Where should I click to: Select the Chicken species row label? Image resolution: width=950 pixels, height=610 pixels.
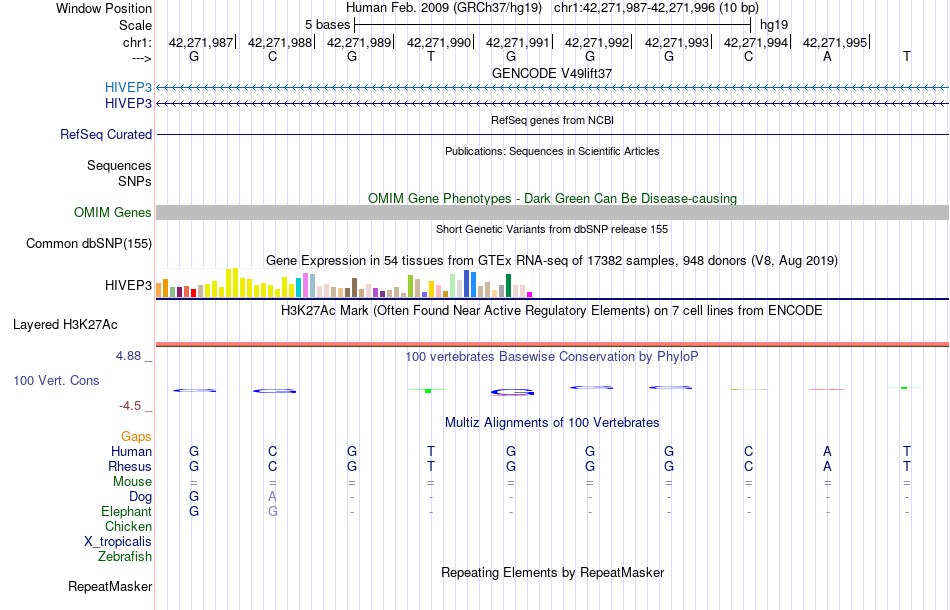click(128, 526)
